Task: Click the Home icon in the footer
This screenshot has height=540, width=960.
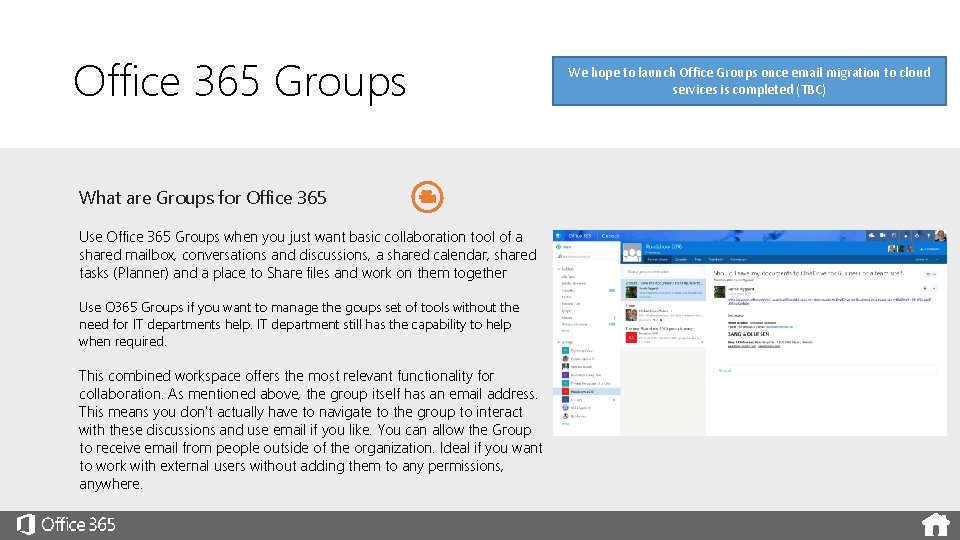Action: (936, 525)
